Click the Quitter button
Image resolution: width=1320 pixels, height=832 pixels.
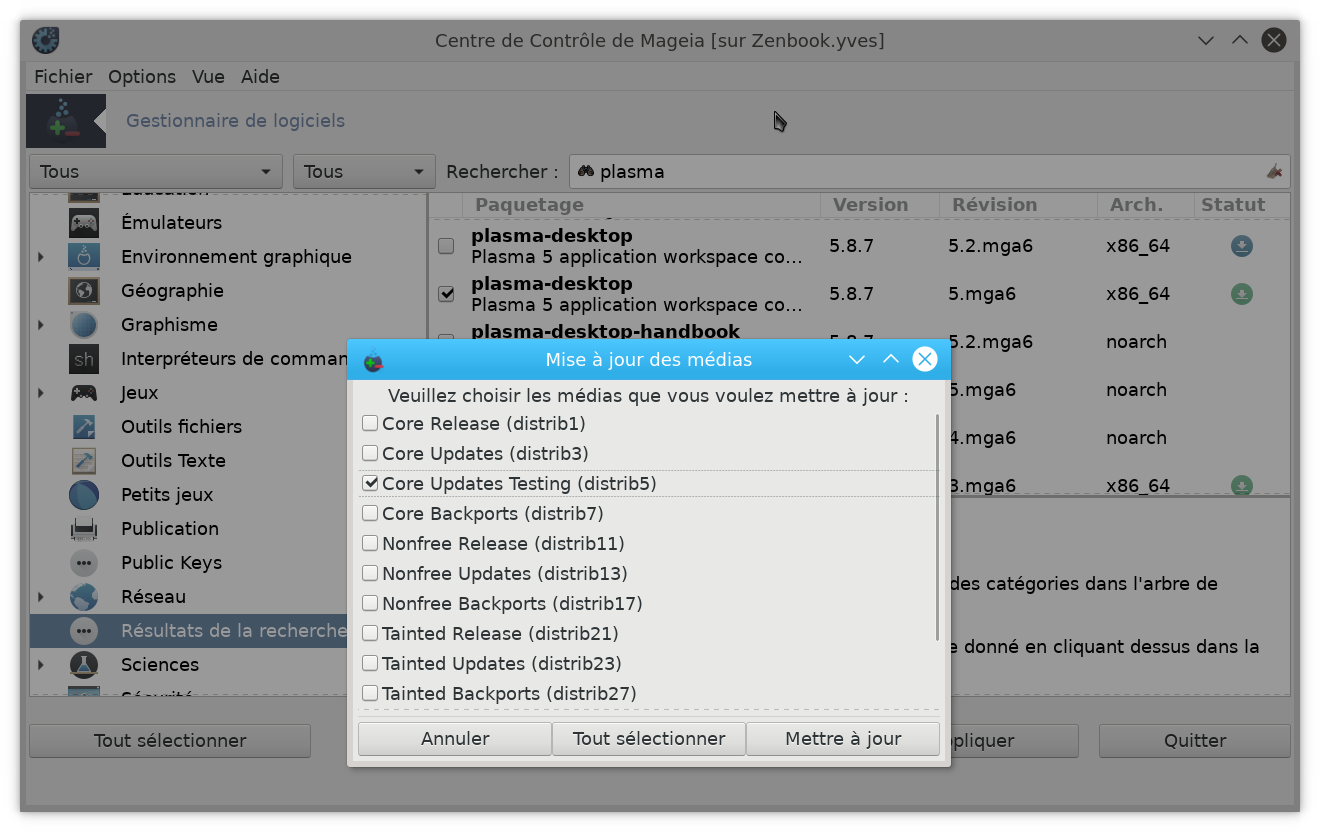(x=1195, y=741)
